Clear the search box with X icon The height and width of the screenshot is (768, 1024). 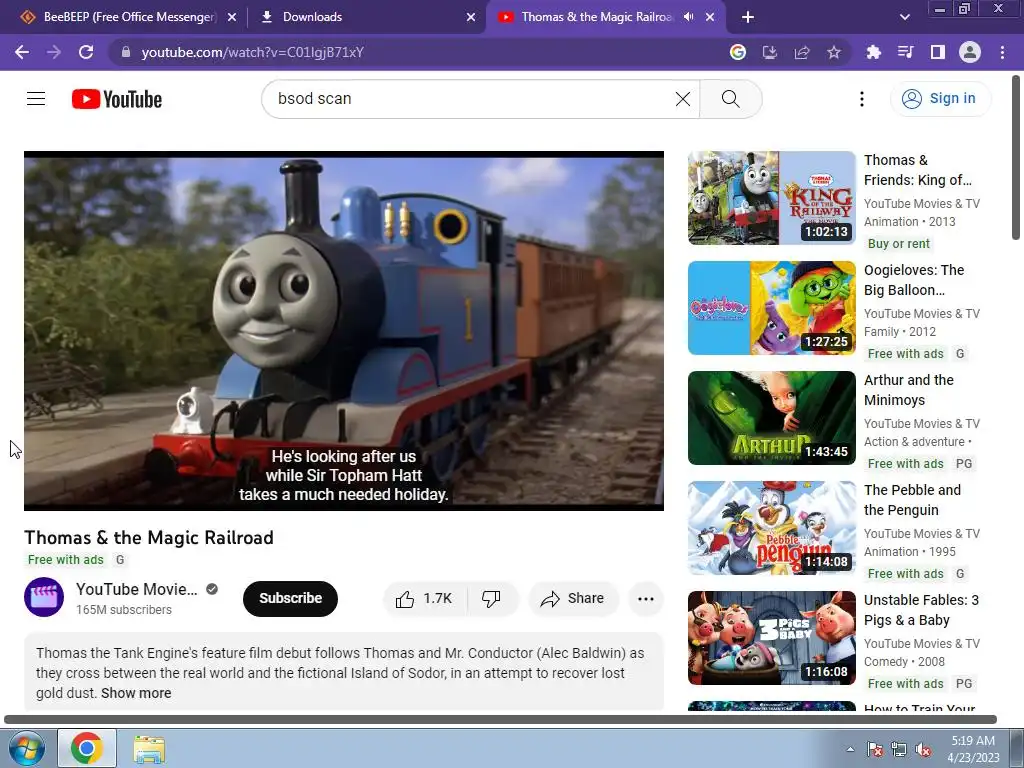tap(682, 99)
